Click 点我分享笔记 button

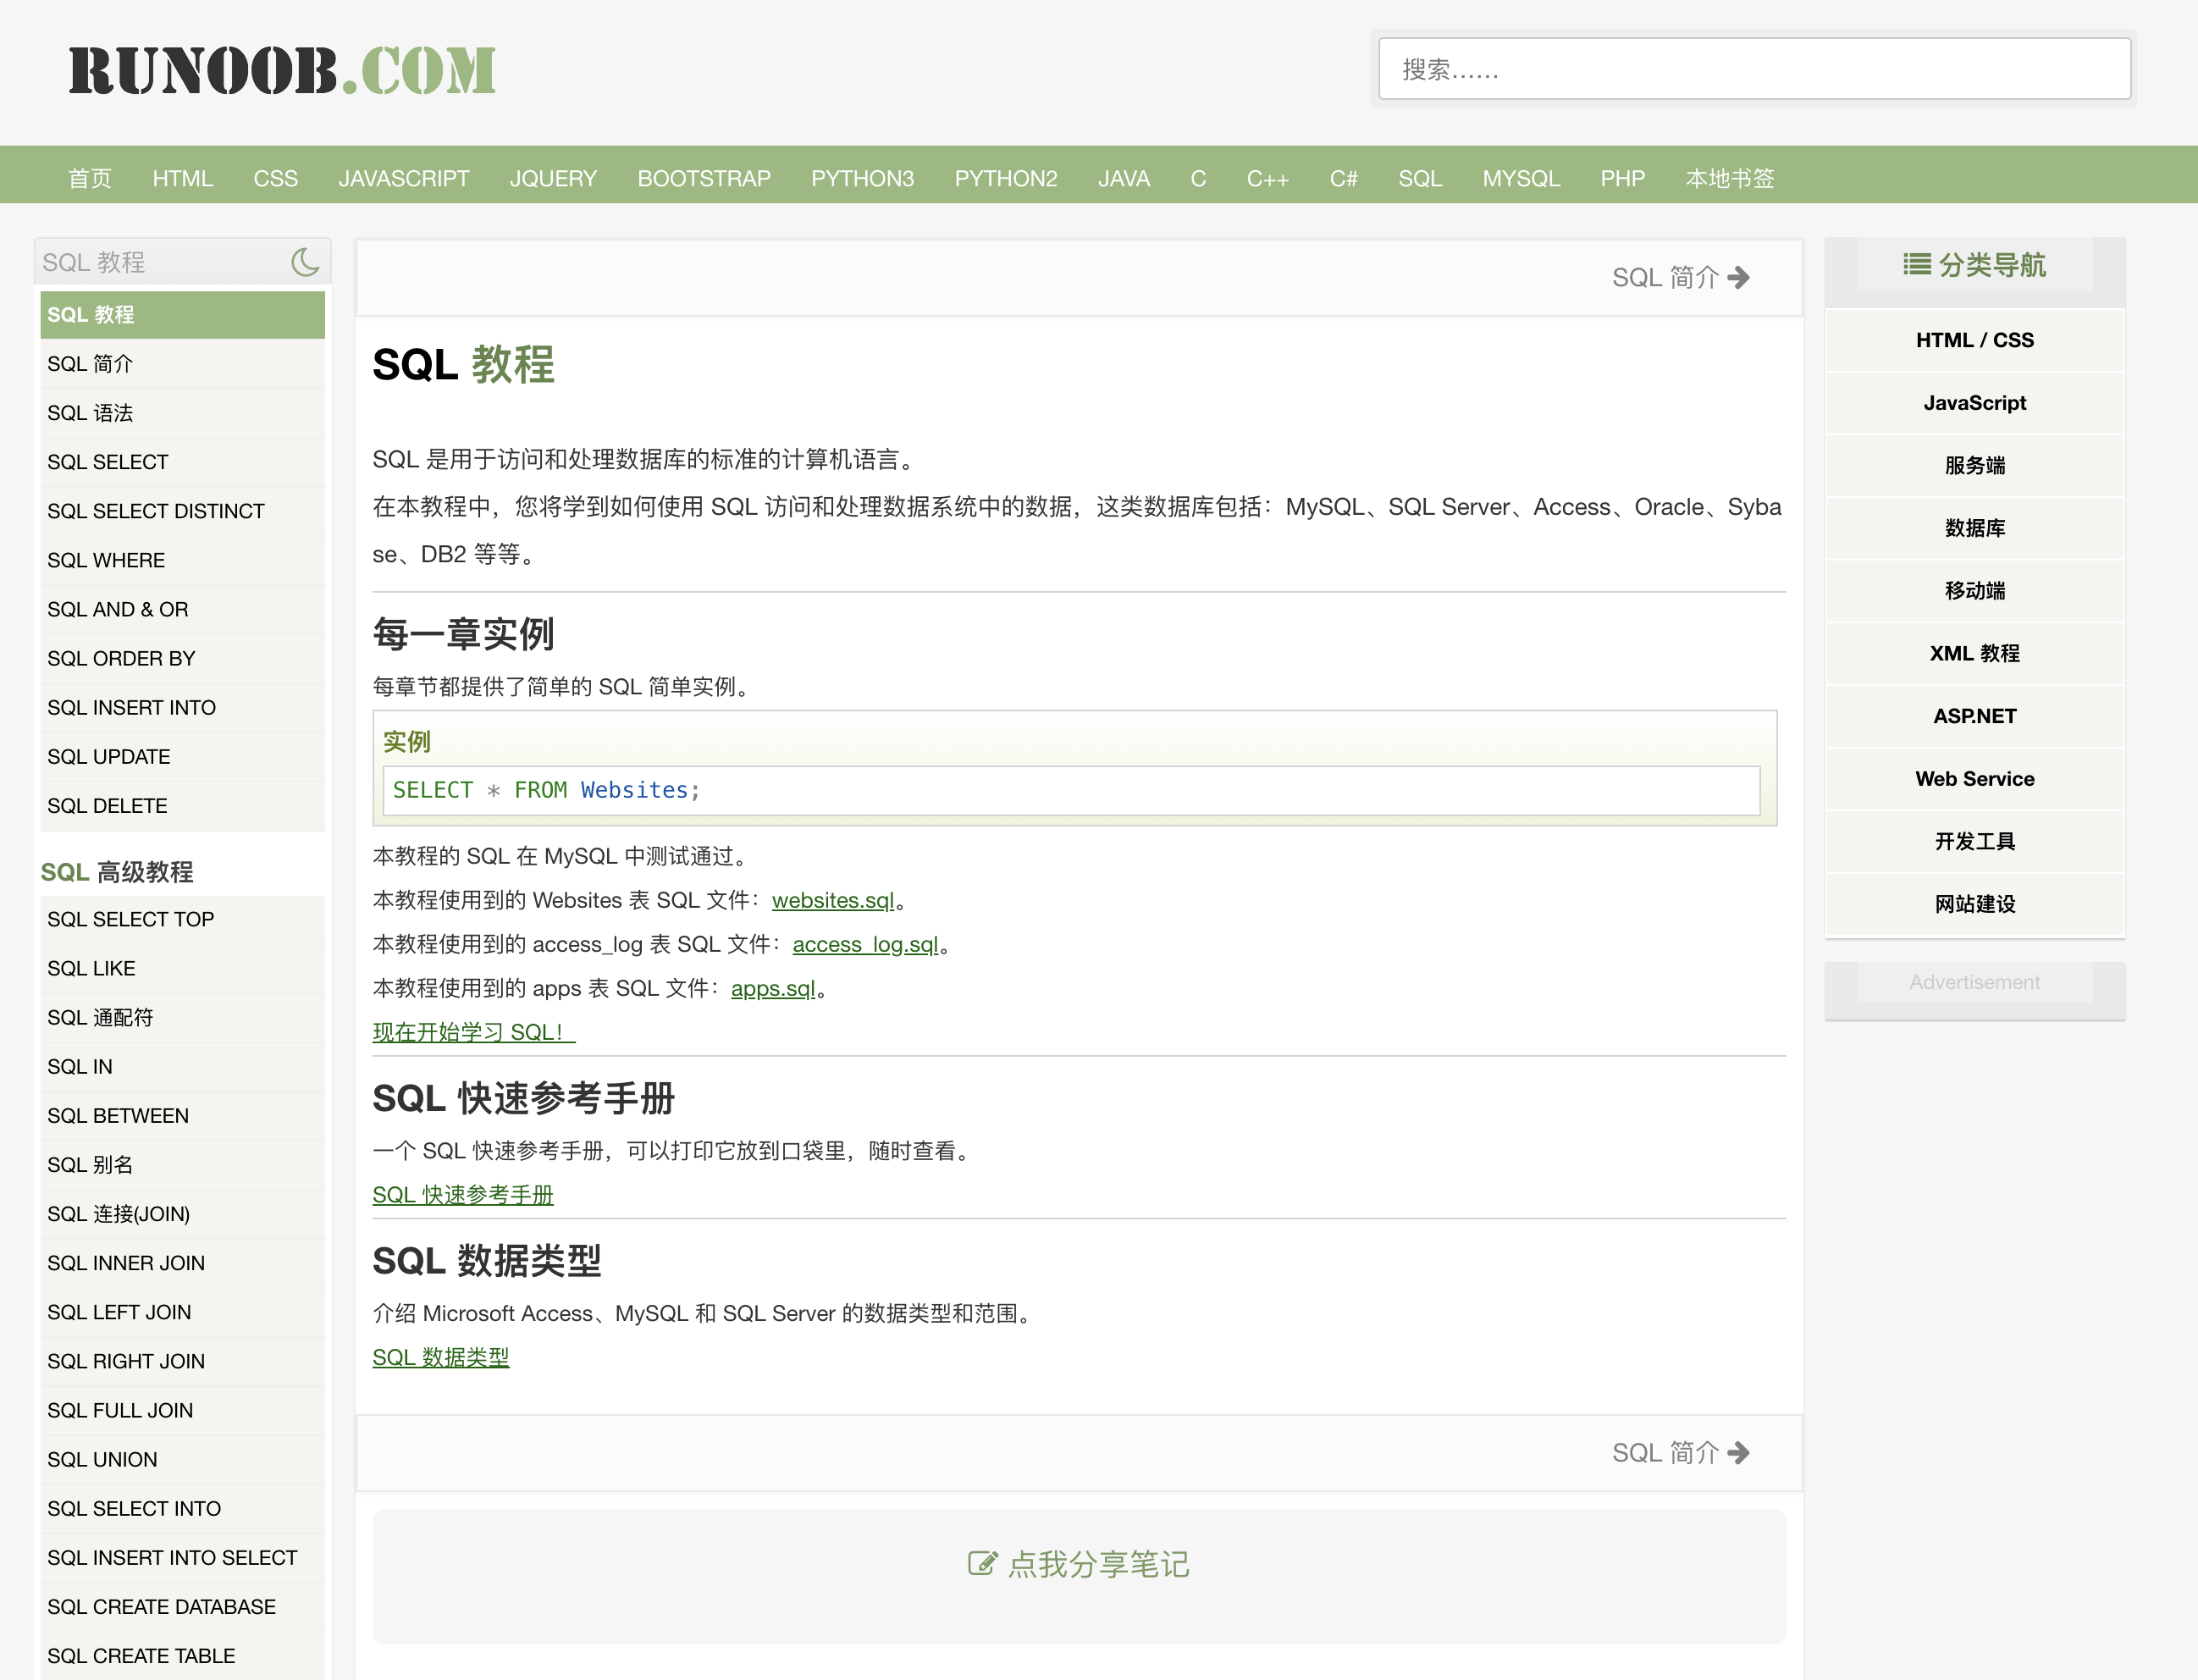(1098, 1564)
